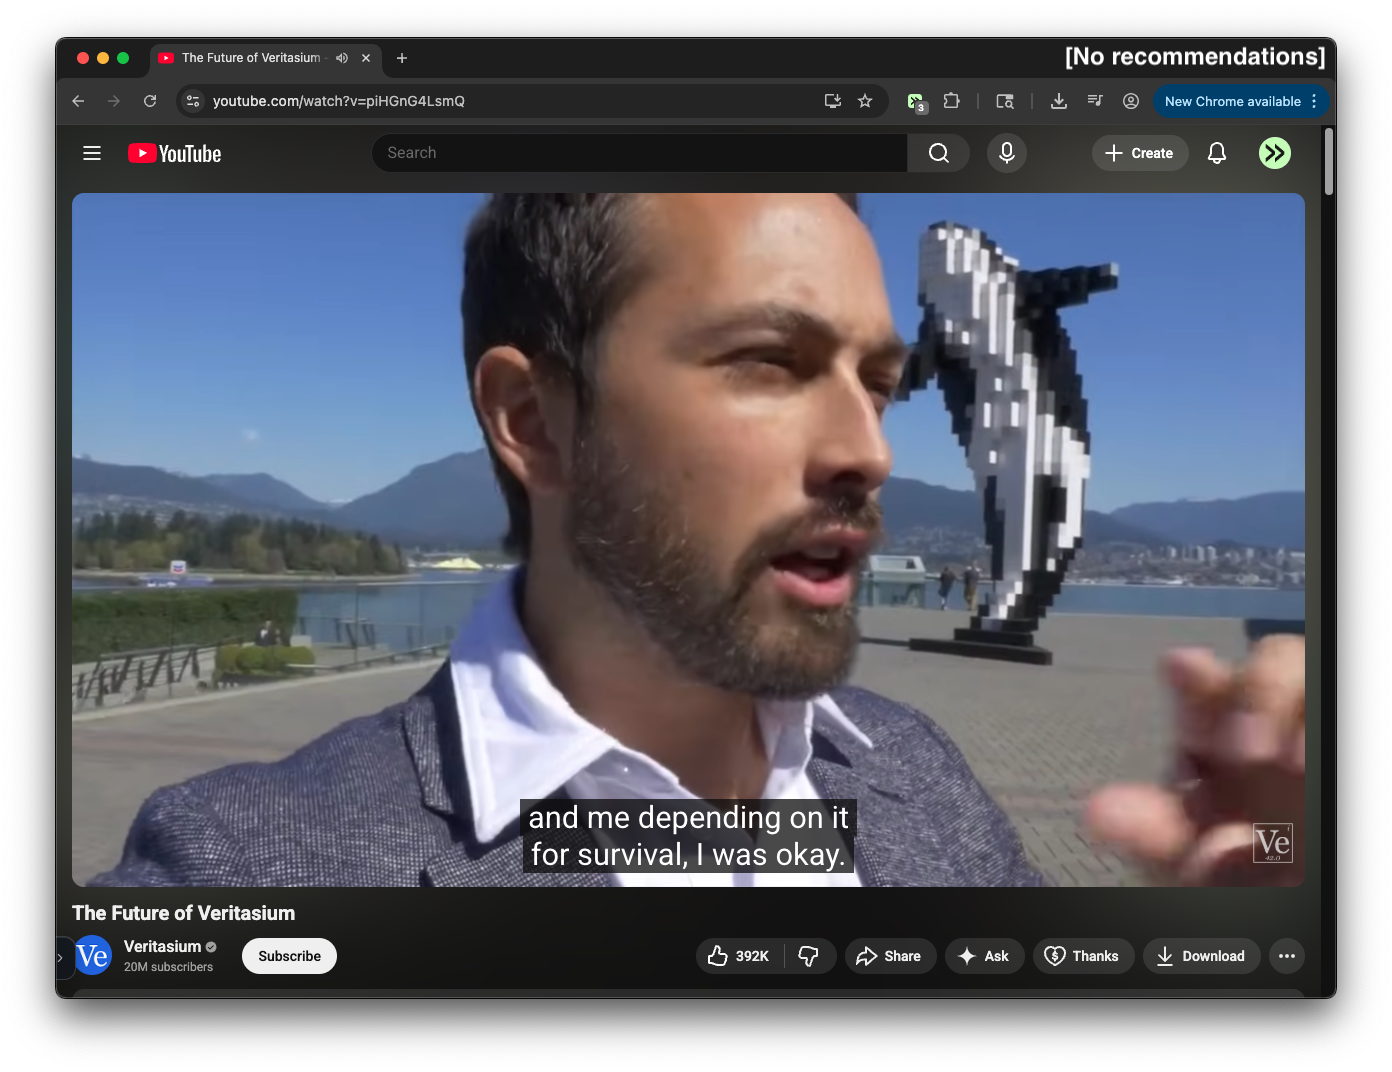The height and width of the screenshot is (1072, 1392).
Task: Start voice search with microphone icon
Action: pyautogui.click(x=1006, y=153)
